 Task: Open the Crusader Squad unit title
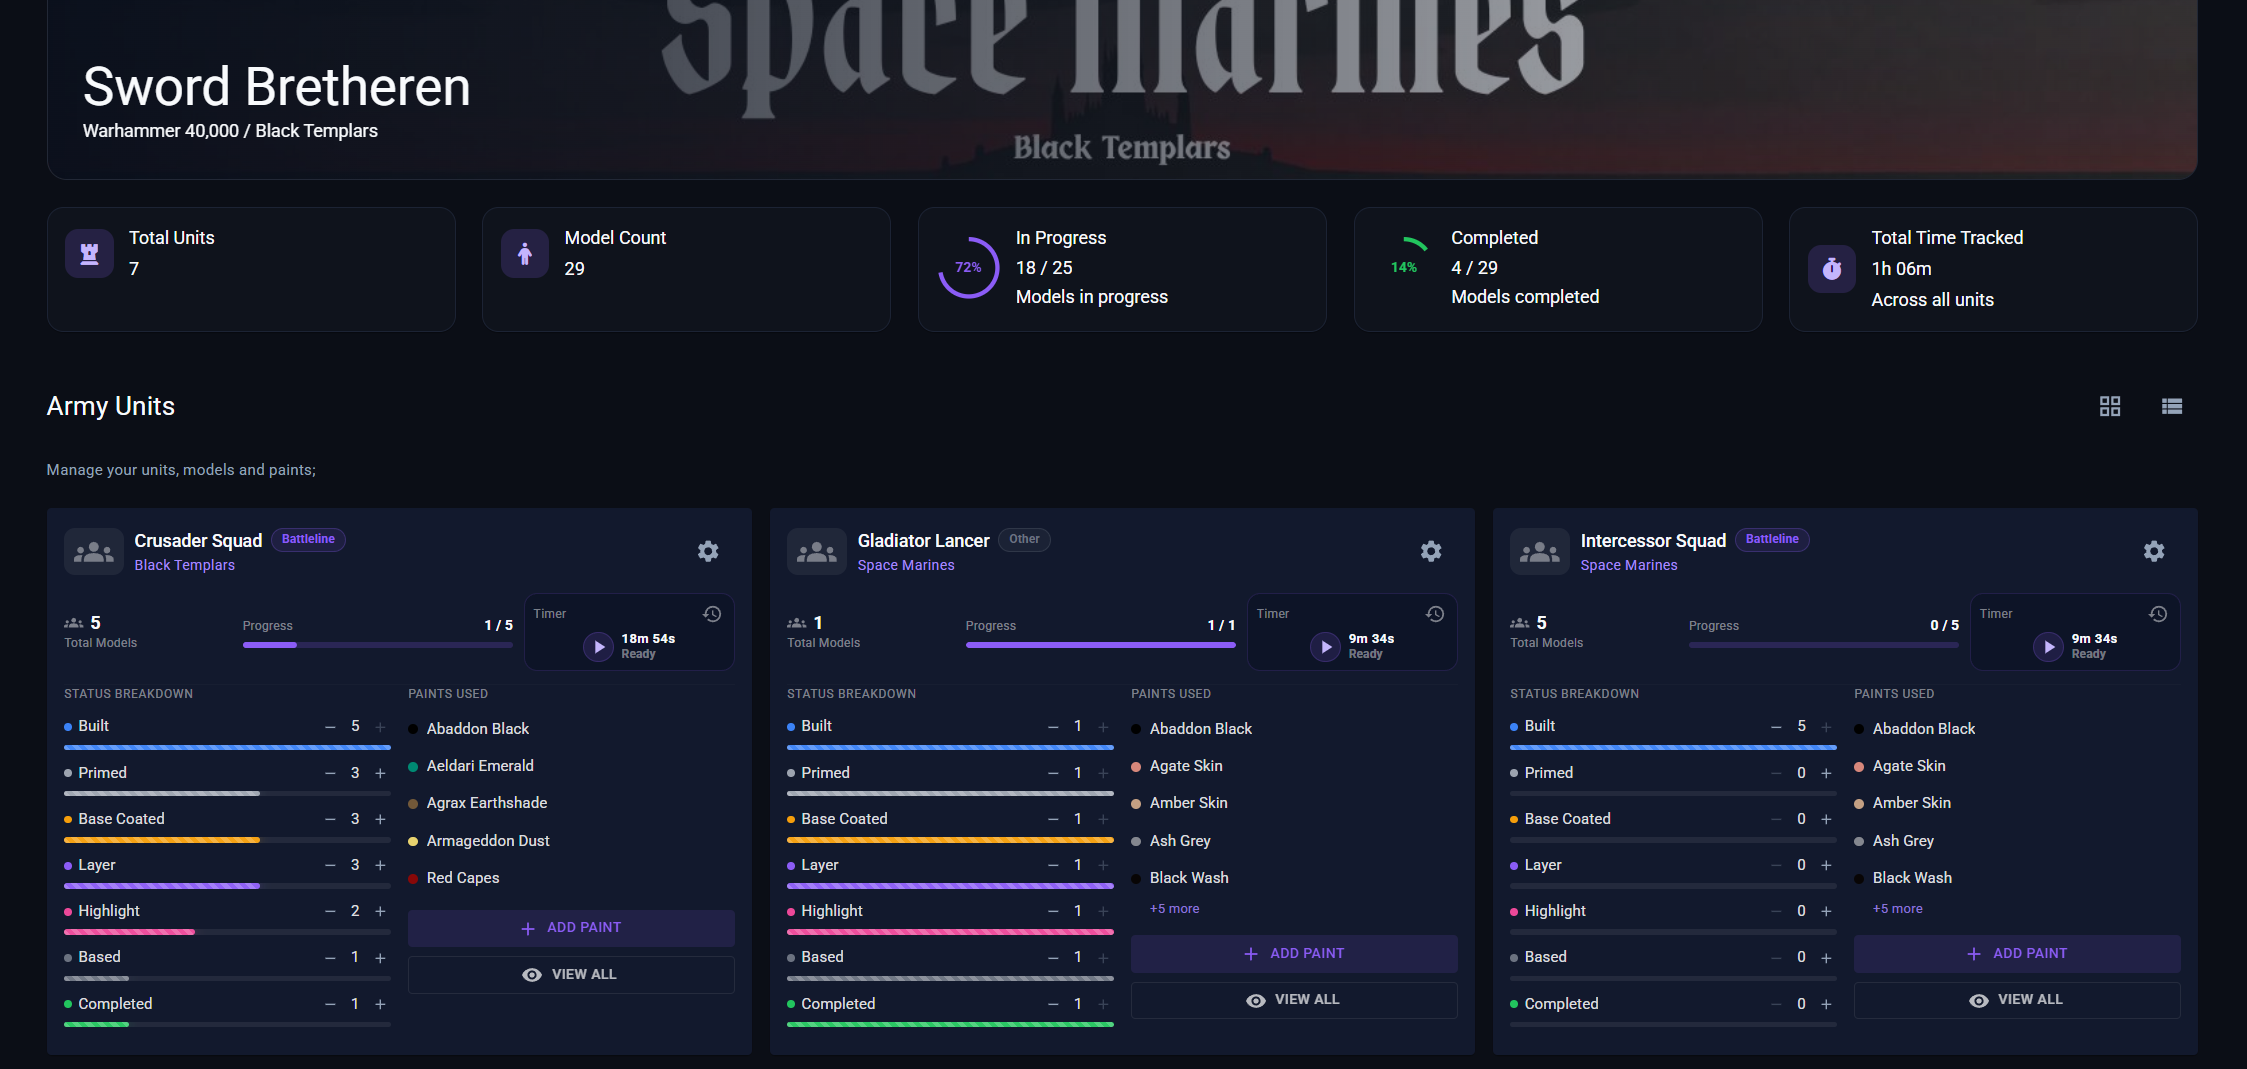[x=198, y=541]
